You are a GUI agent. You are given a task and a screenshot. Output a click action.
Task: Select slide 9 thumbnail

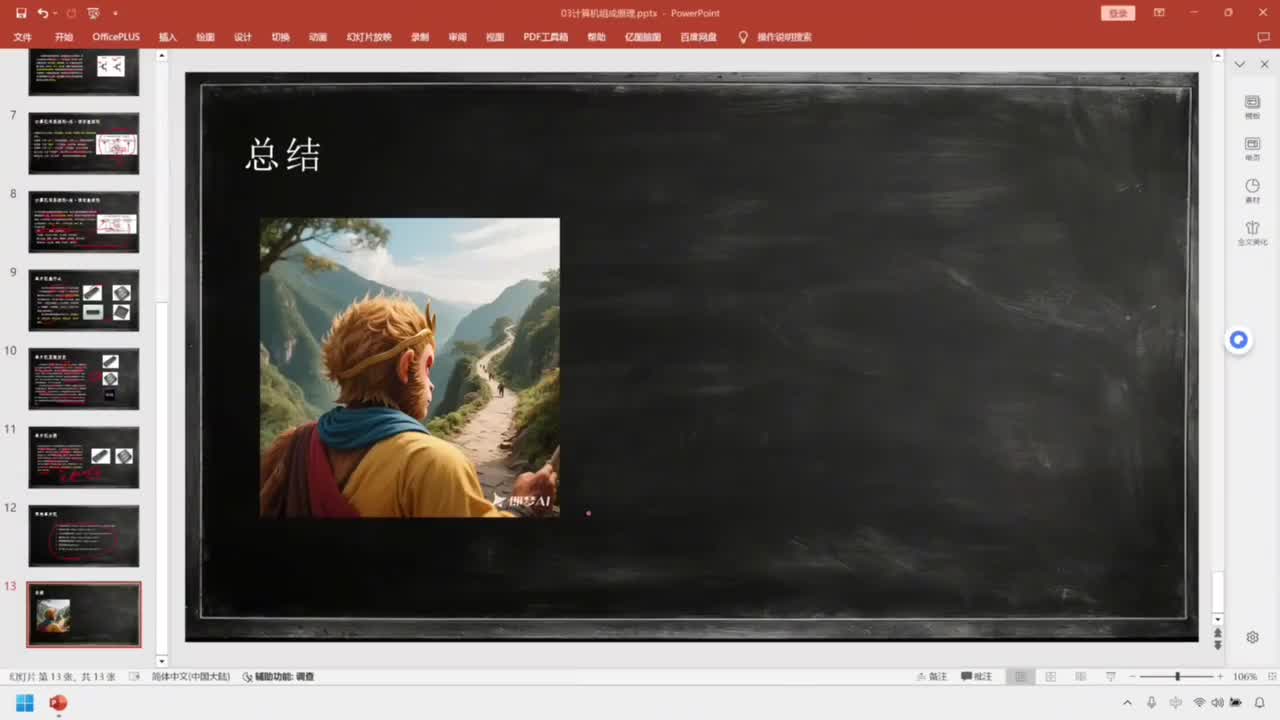point(83,300)
